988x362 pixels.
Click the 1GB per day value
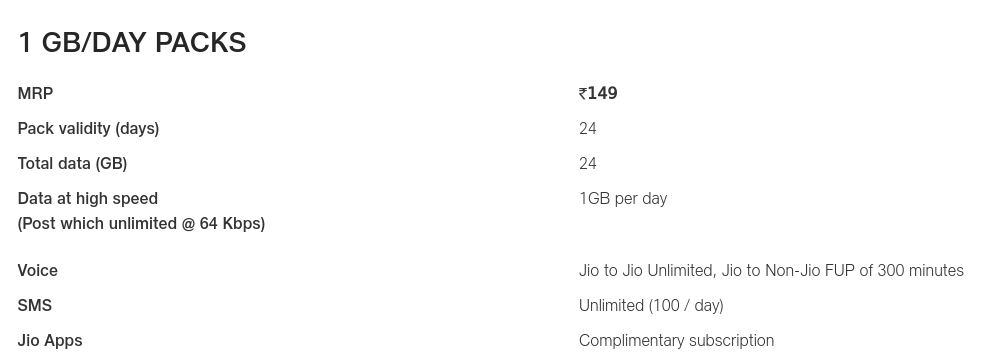[623, 198]
